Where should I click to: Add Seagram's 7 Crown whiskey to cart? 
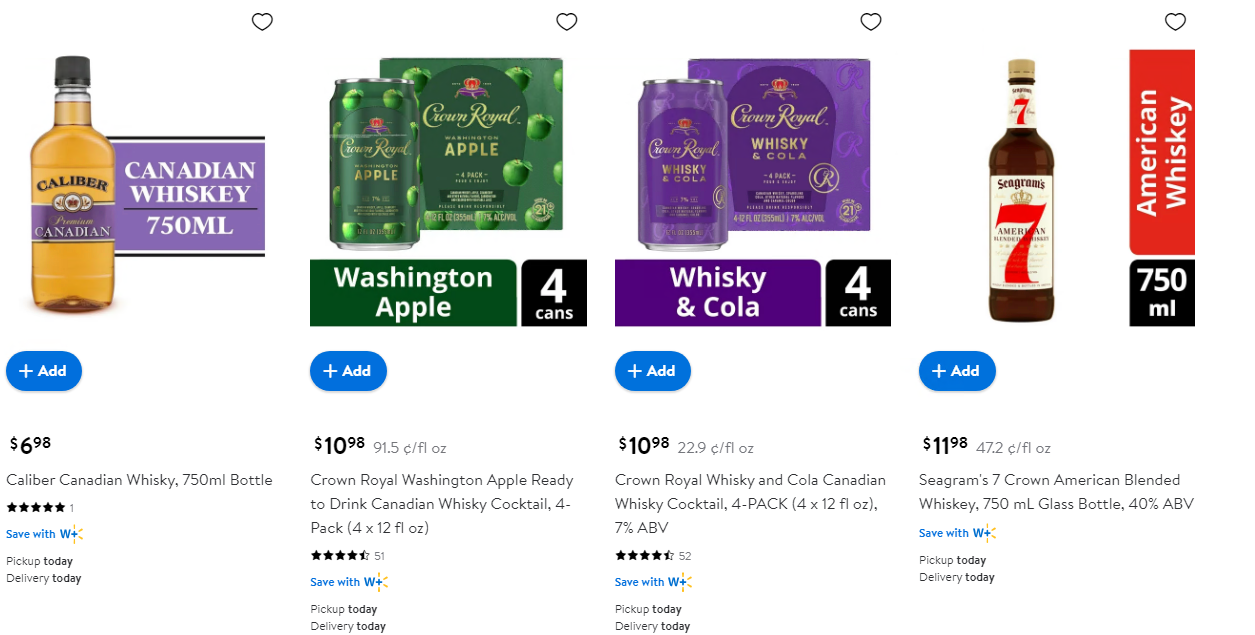[x=957, y=371]
